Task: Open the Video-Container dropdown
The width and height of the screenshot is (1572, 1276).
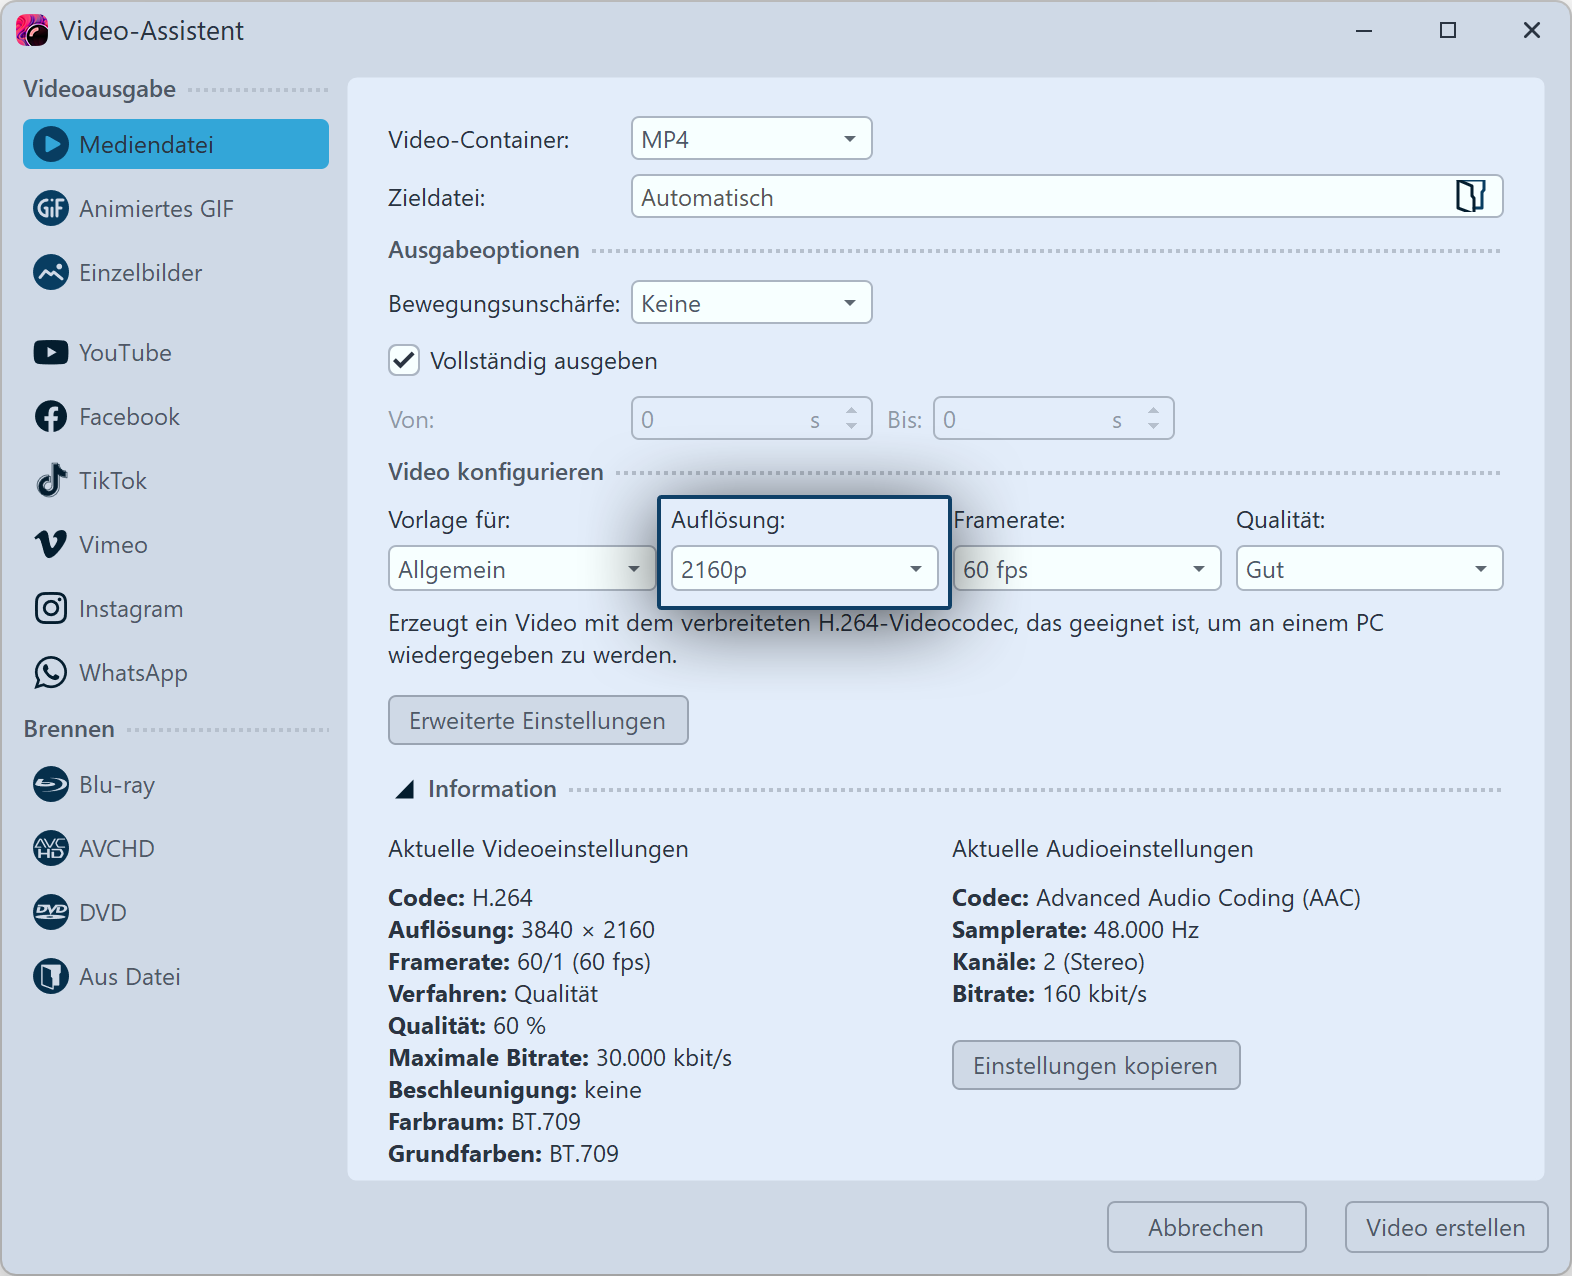Action: [x=751, y=139]
